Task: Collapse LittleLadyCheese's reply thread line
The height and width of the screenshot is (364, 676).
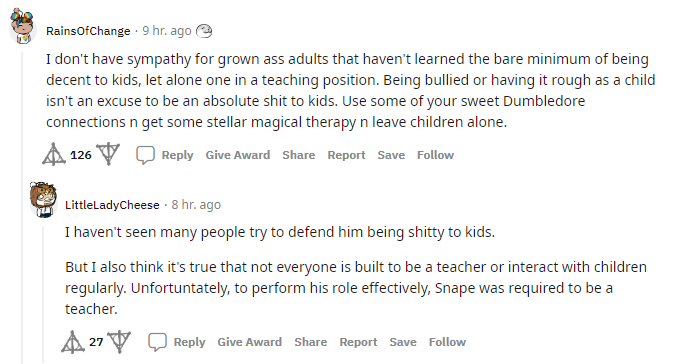Action: pos(43,294)
